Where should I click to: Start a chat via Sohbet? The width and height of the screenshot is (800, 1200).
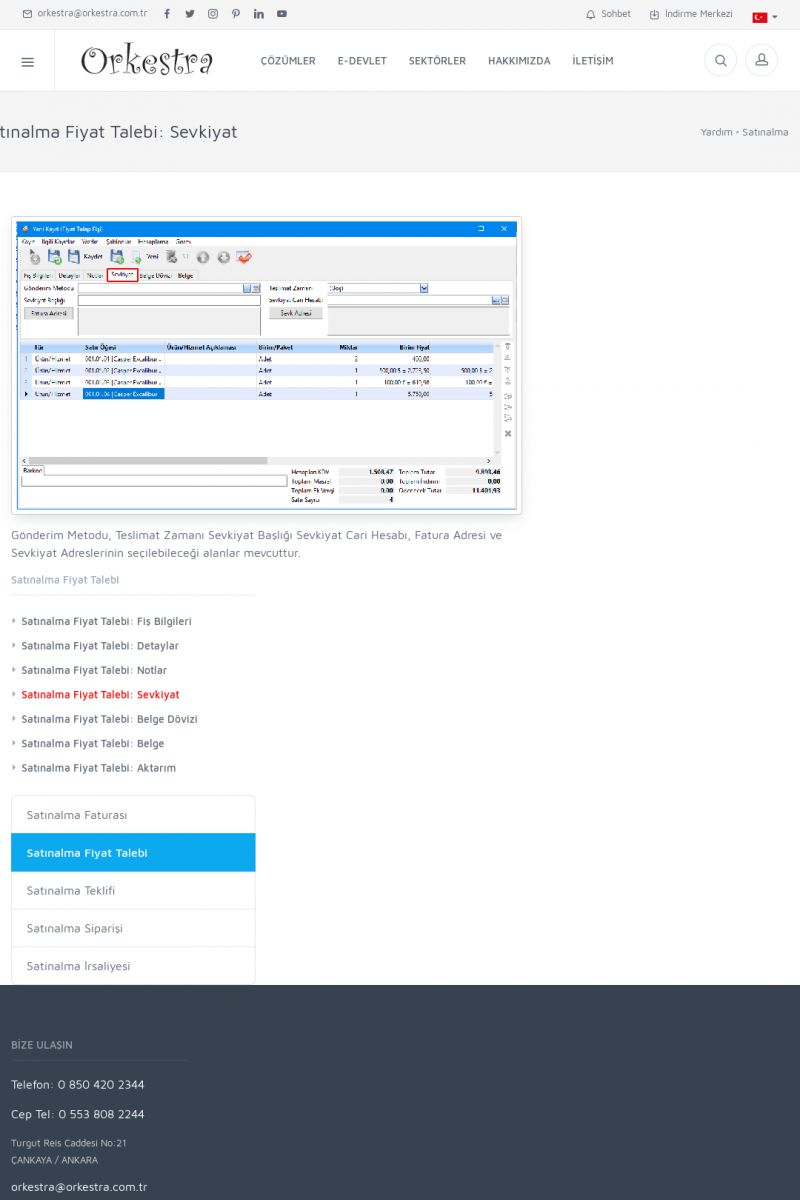coord(608,14)
